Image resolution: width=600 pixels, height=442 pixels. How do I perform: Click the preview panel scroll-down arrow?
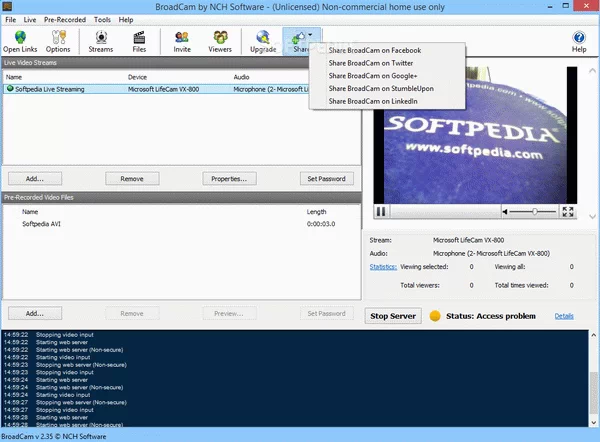tap(592, 217)
